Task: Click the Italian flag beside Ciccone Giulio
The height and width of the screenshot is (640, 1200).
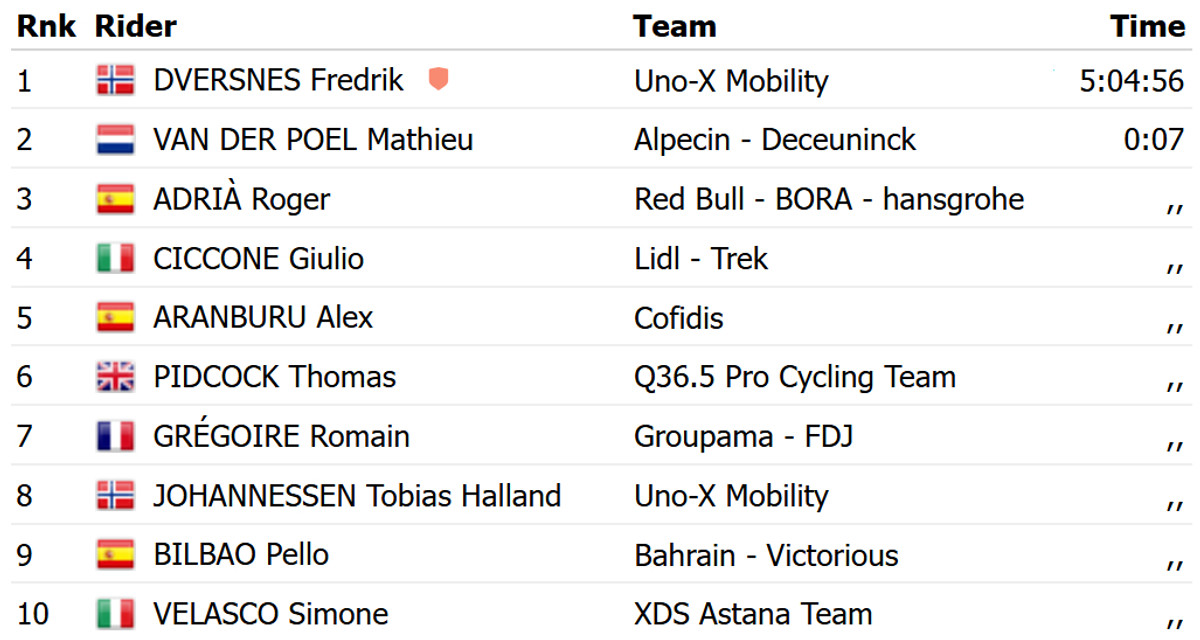Action: (x=116, y=259)
